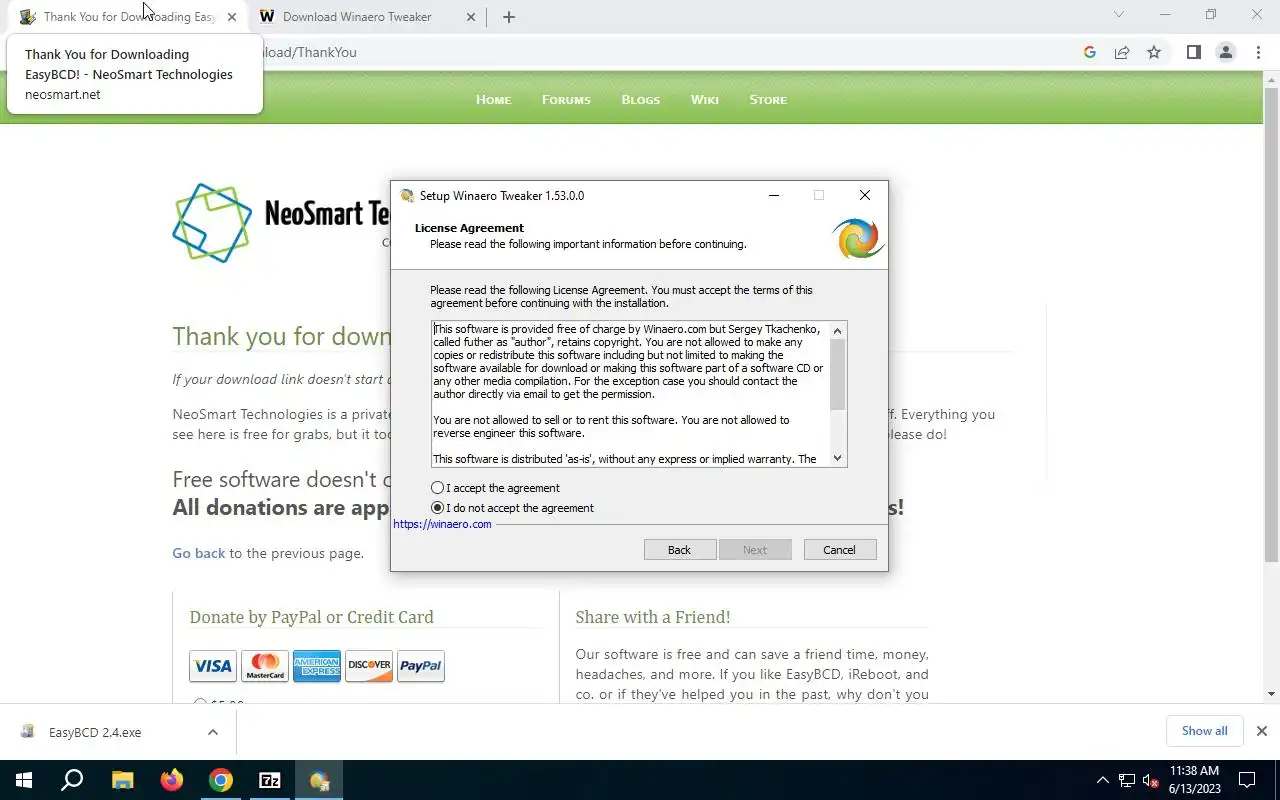Viewport: 1280px width, 800px height.
Task: Switch to Download Winaero Tweaker tab
Action: 357,17
